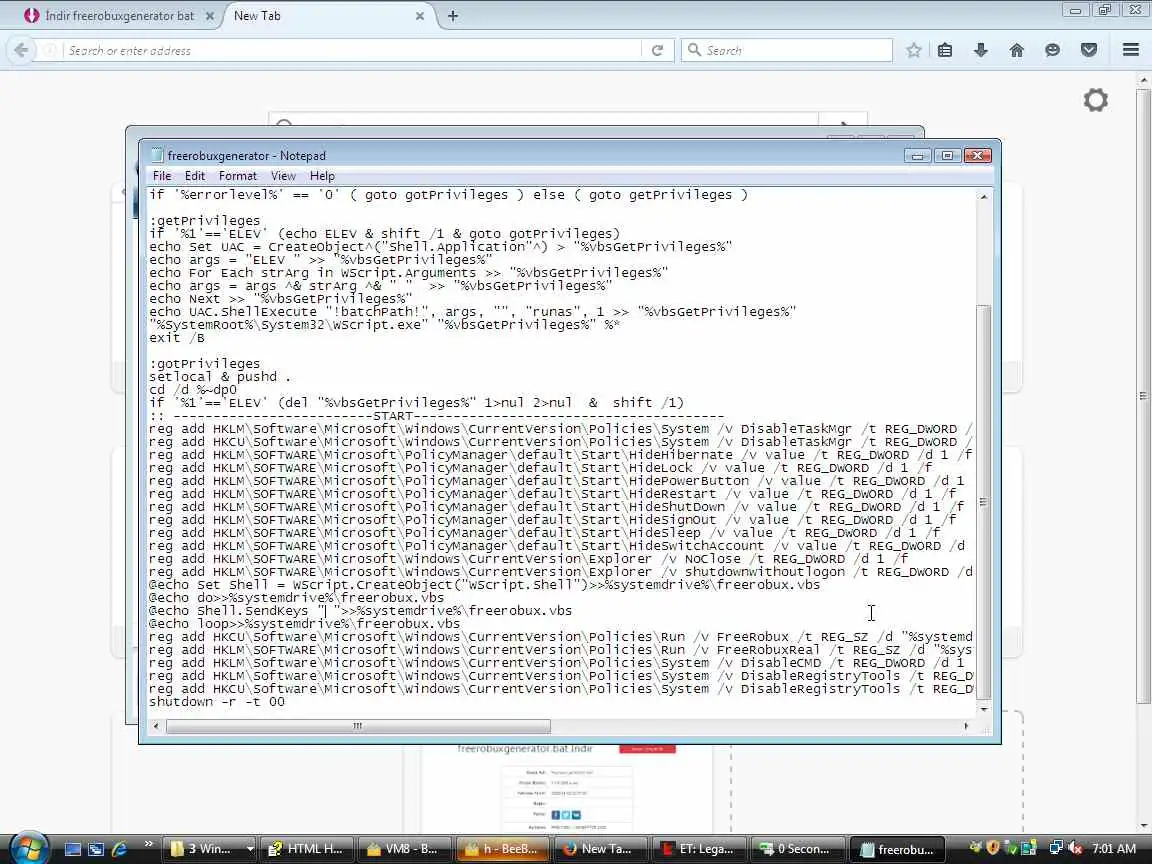Viewport: 1152px width, 864px height.
Task: Switch to the h - BeeB... taskbar window
Action: point(503,849)
